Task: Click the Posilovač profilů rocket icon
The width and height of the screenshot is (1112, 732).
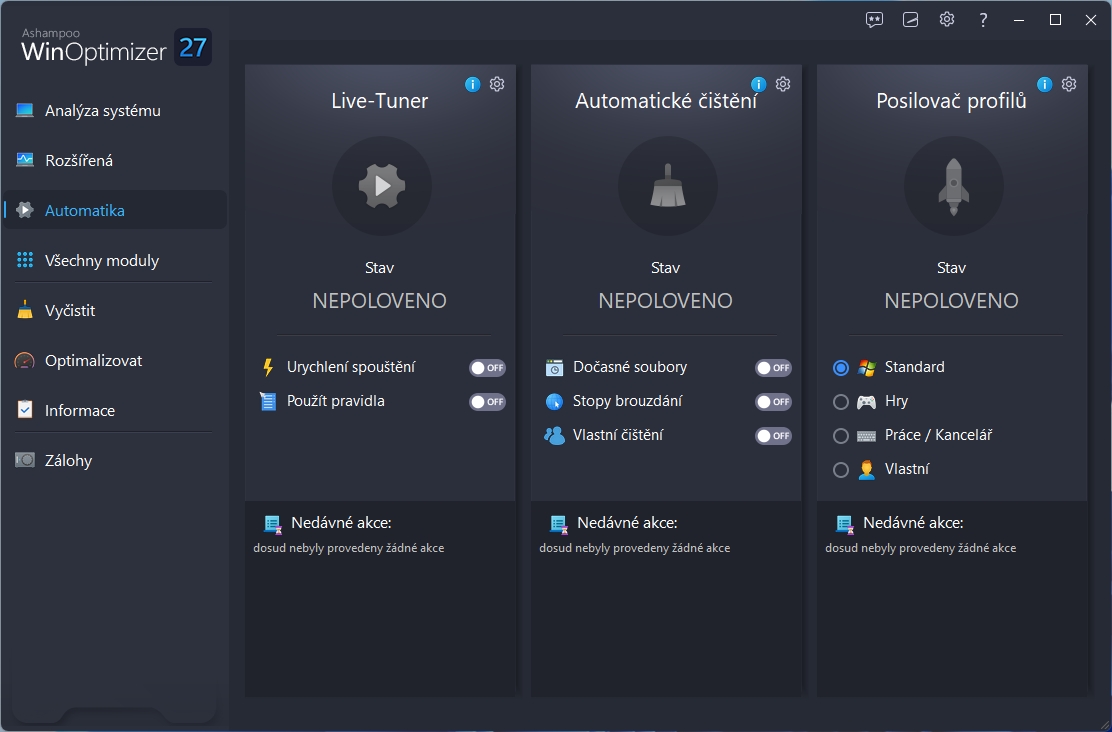Action: (x=953, y=186)
